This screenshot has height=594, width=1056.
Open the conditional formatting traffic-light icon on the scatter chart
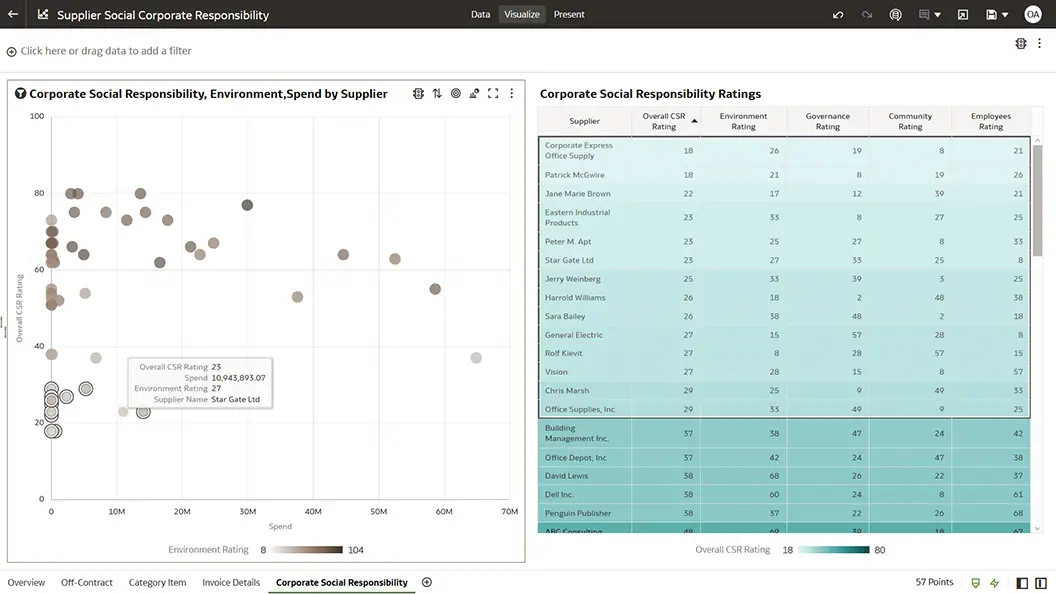(x=418, y=93)
